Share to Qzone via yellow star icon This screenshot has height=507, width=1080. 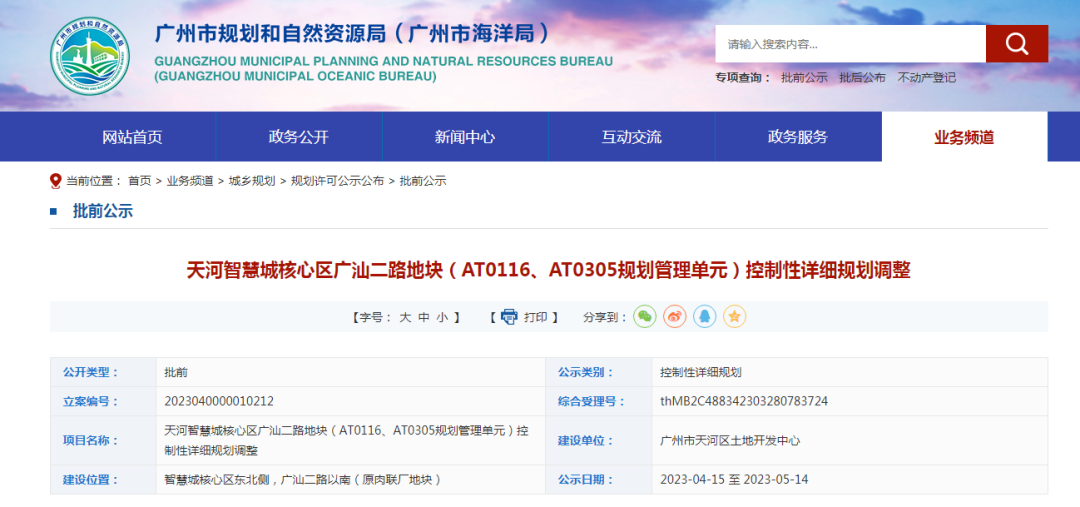[x=735, y=316]
